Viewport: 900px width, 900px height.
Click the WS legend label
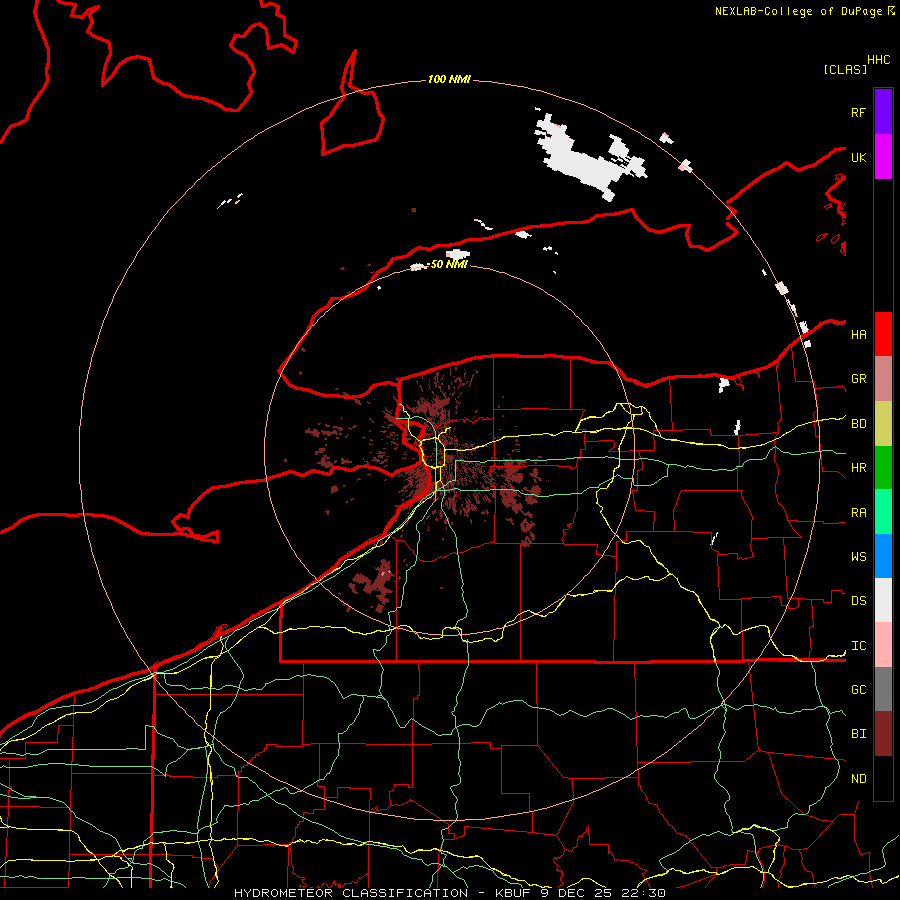coord(858,556)
